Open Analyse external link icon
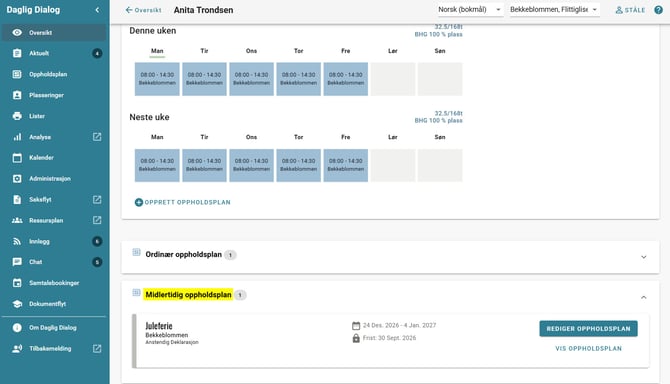Screen dimensions: 670x384 [97, 137]
